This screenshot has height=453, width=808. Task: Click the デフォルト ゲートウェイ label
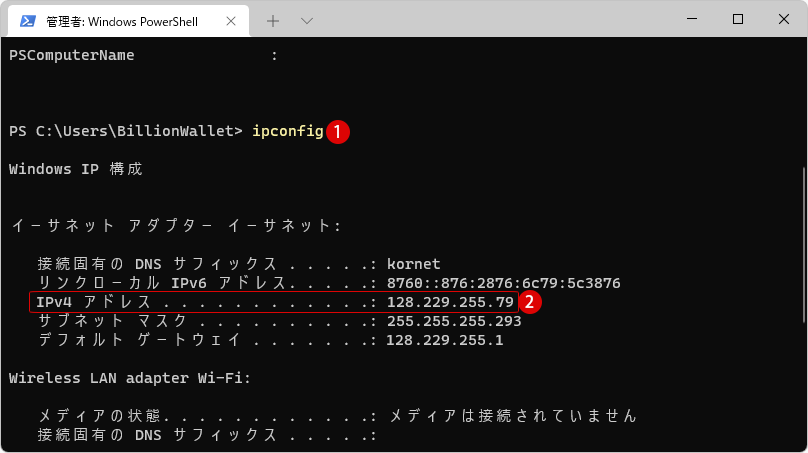[x=140, y=340]
